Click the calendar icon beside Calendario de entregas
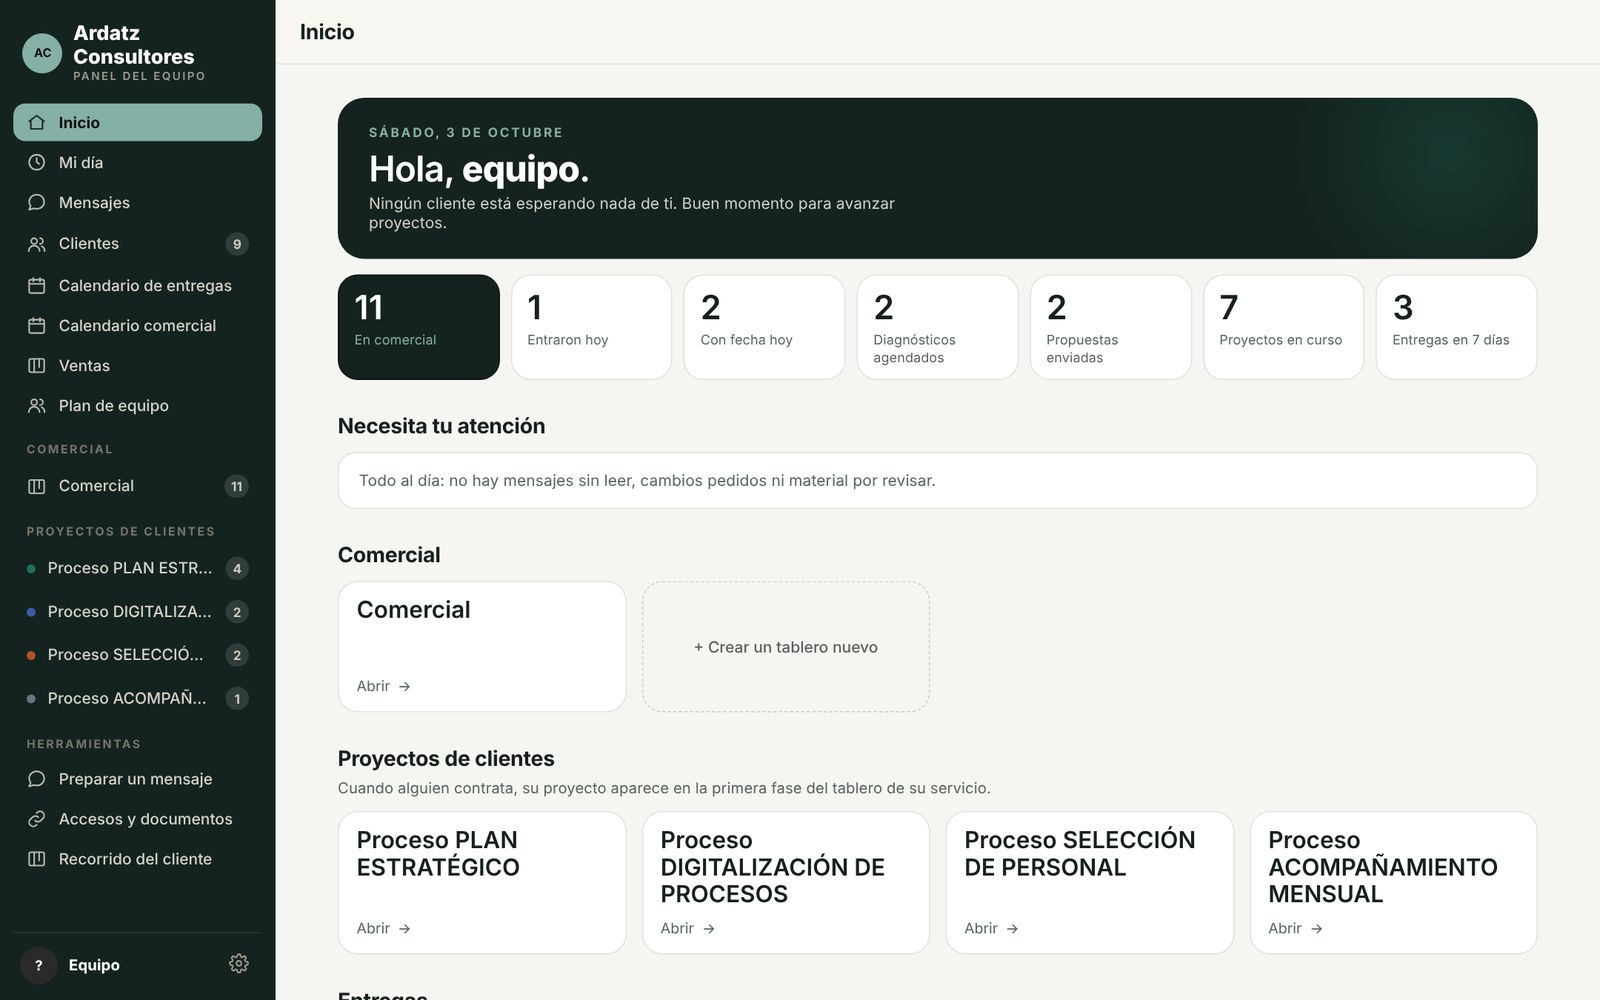 (x=37, y=285)
